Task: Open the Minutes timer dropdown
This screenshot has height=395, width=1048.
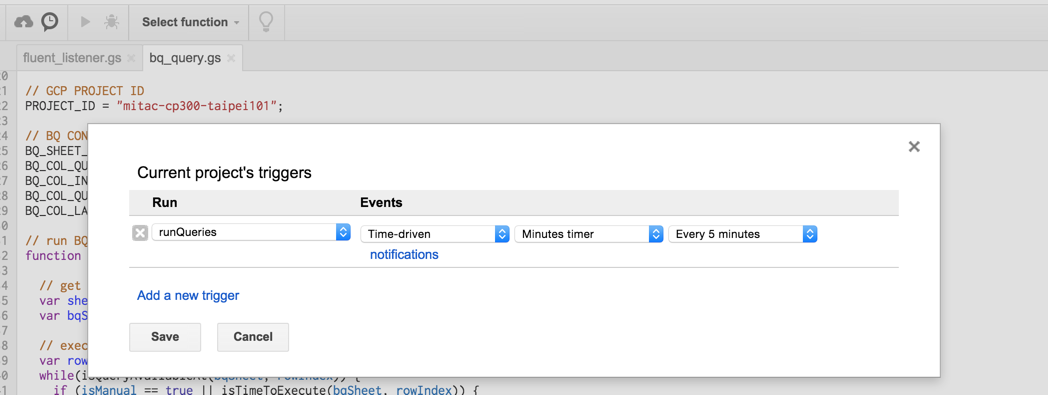Action: pyautogui.click(x=589, y=234)
